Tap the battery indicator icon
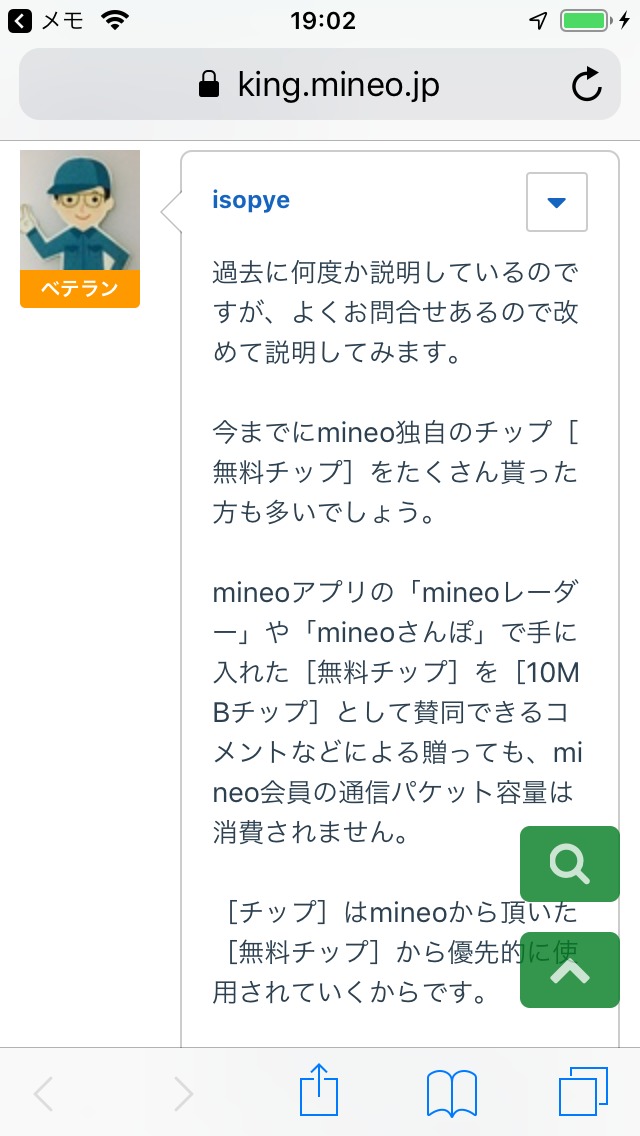Screen dimensions: 640x1136 click(x=584, y=20)
